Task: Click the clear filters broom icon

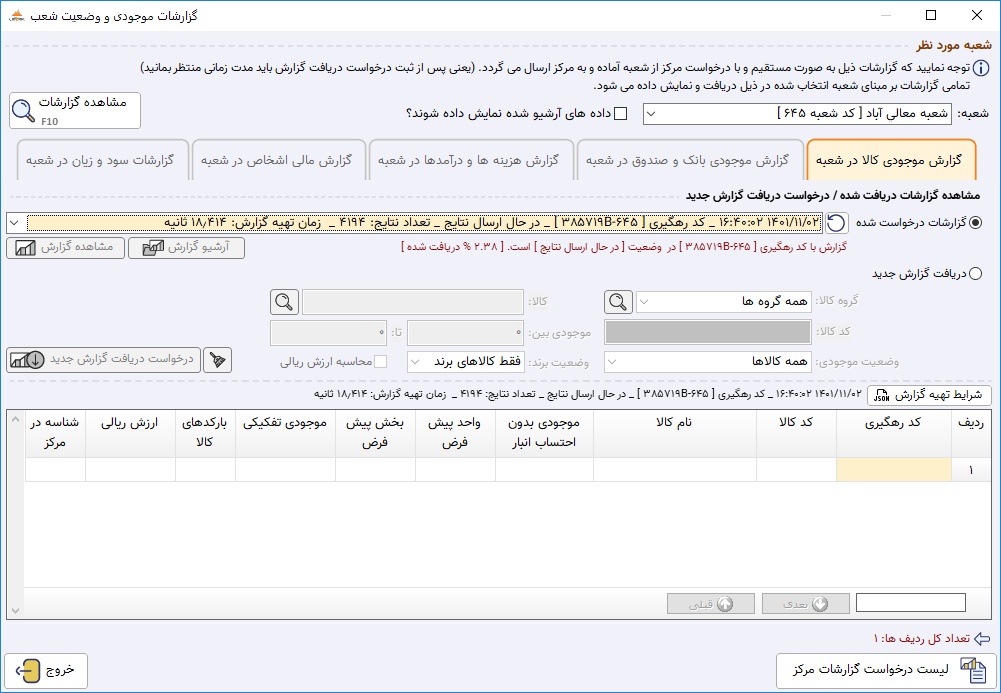Action: [x=217, y=361]
